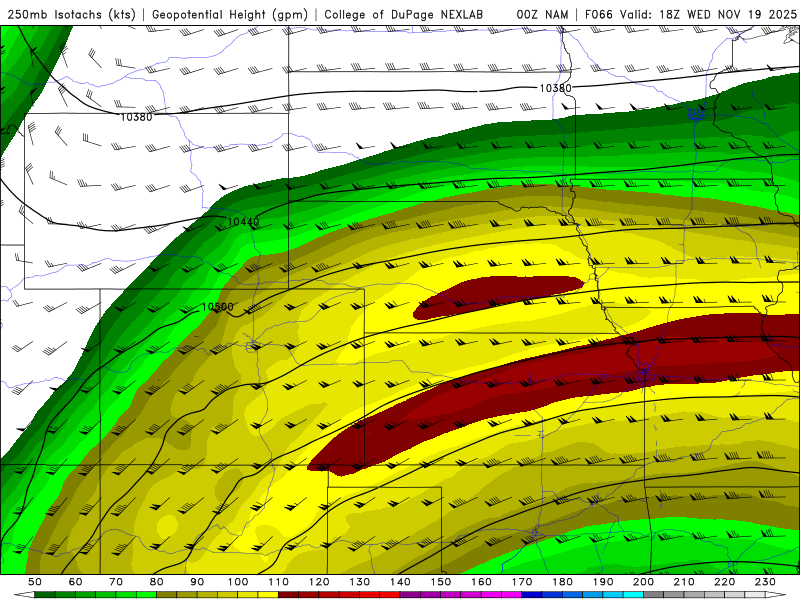Viewport: 800px width, 600px height.
Task: Click the 10440 height contour label
Action: (243, 222)
